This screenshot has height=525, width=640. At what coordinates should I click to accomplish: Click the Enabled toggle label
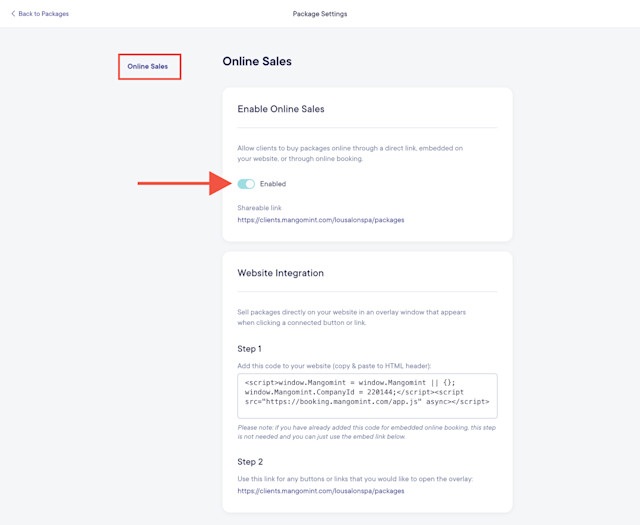(x=273, y=184)
